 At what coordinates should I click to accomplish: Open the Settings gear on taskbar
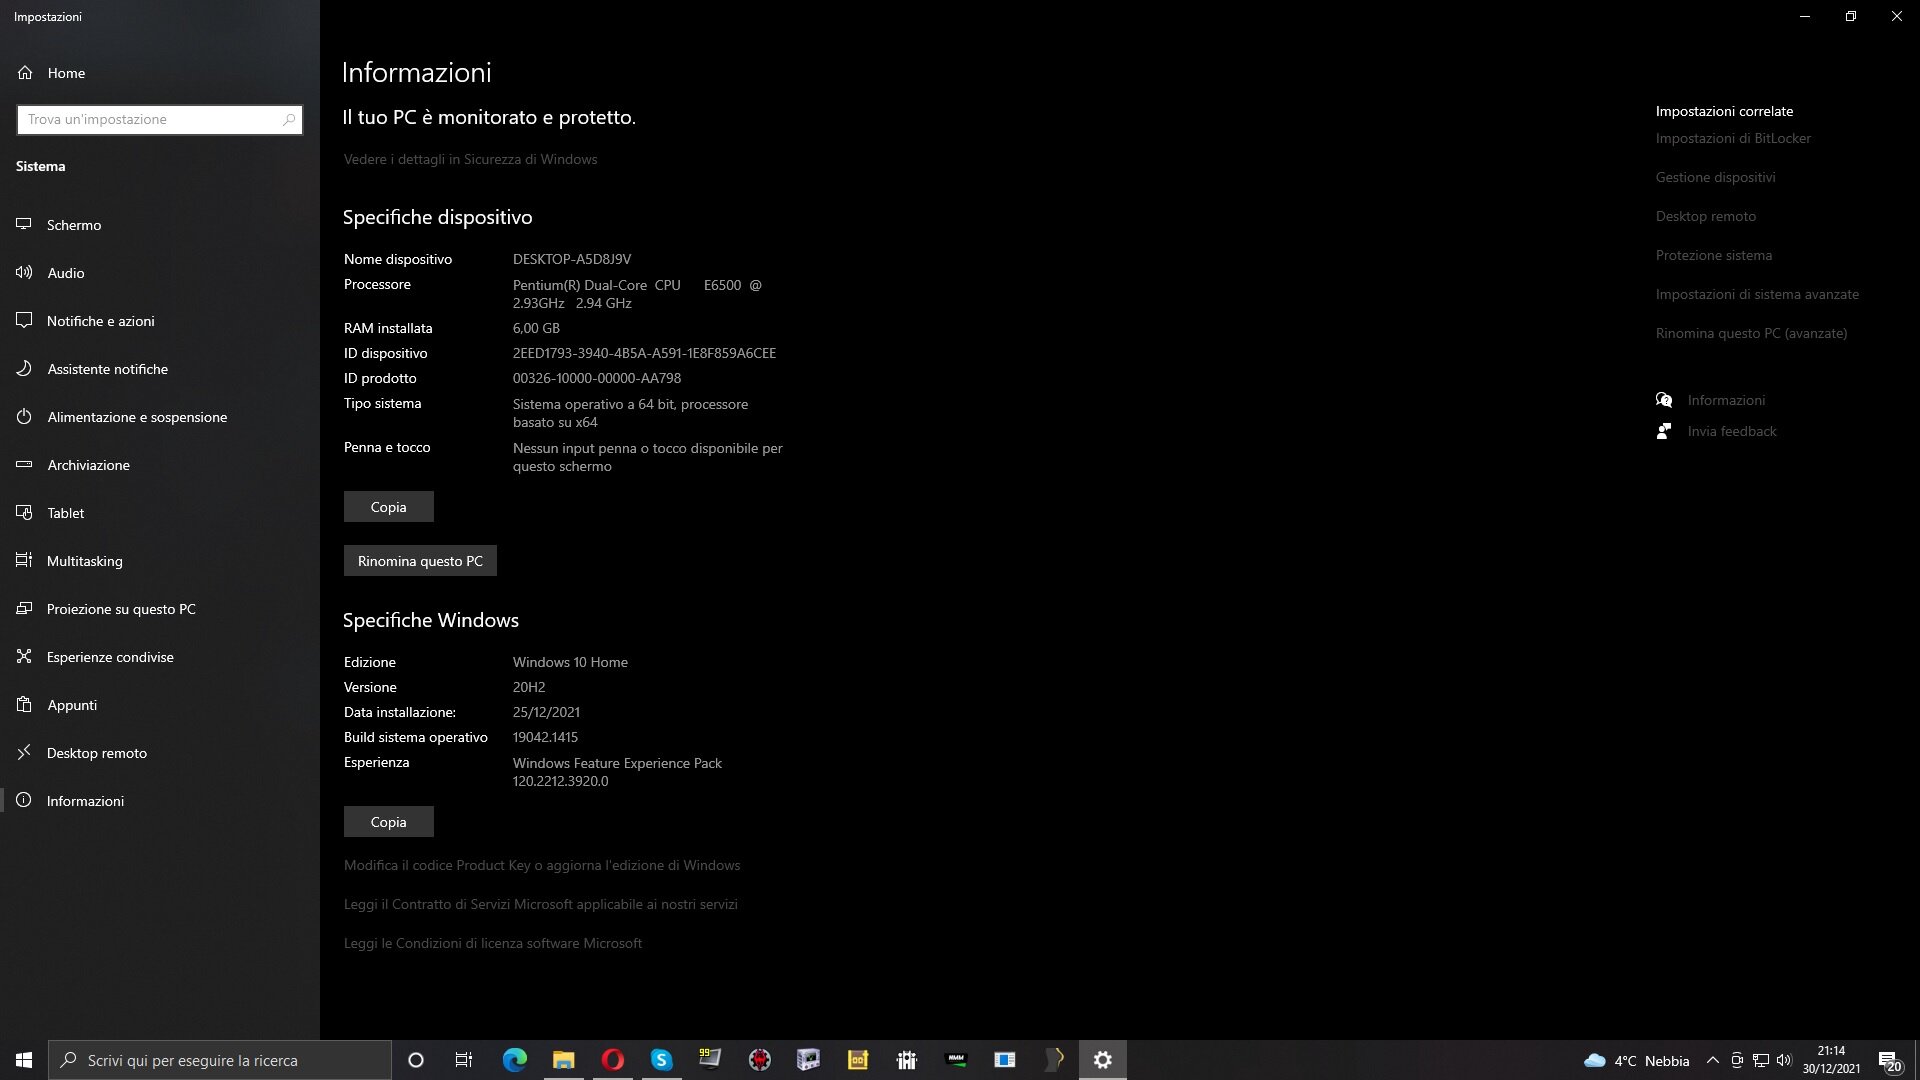tap(1103, 1060)
